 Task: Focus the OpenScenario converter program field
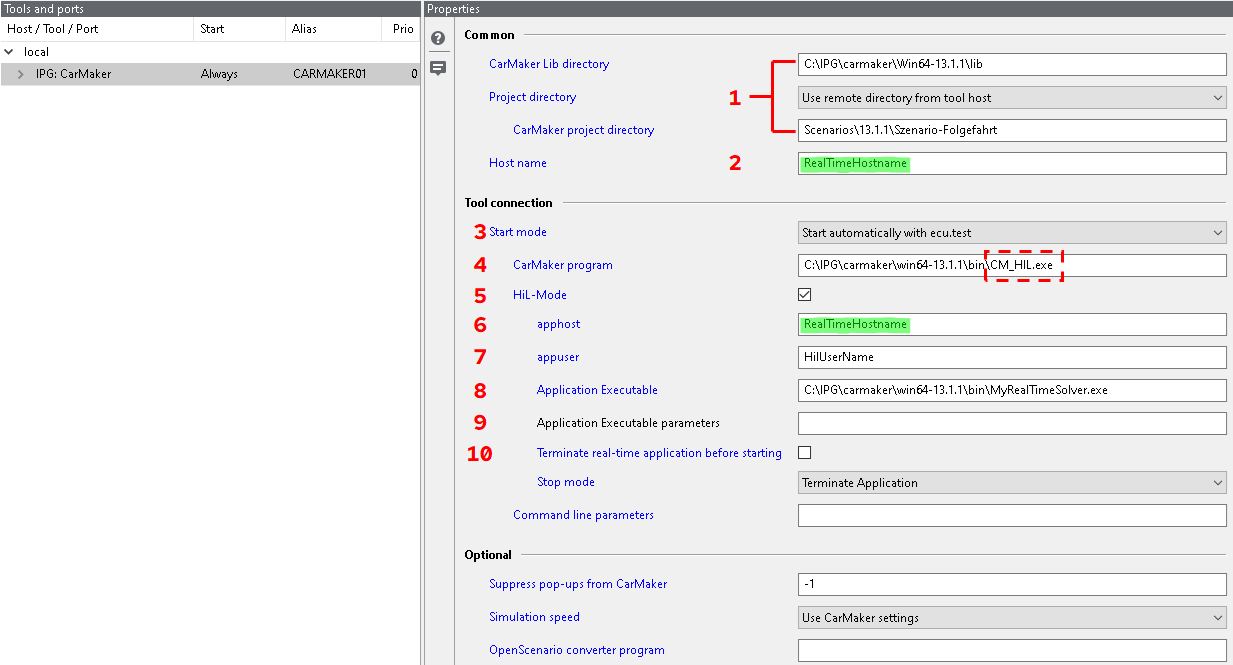point(1012,650)
